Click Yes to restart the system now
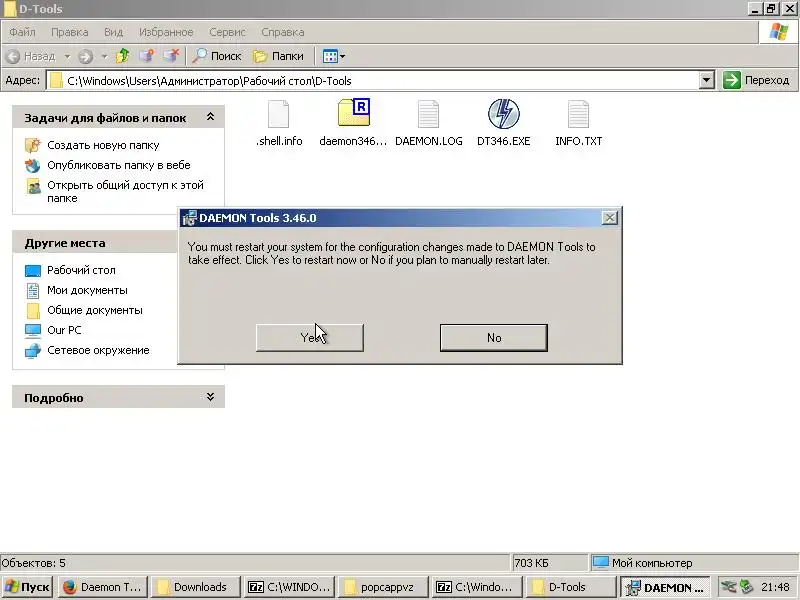The width and height of the screenshot is (800, 600). 310,337
